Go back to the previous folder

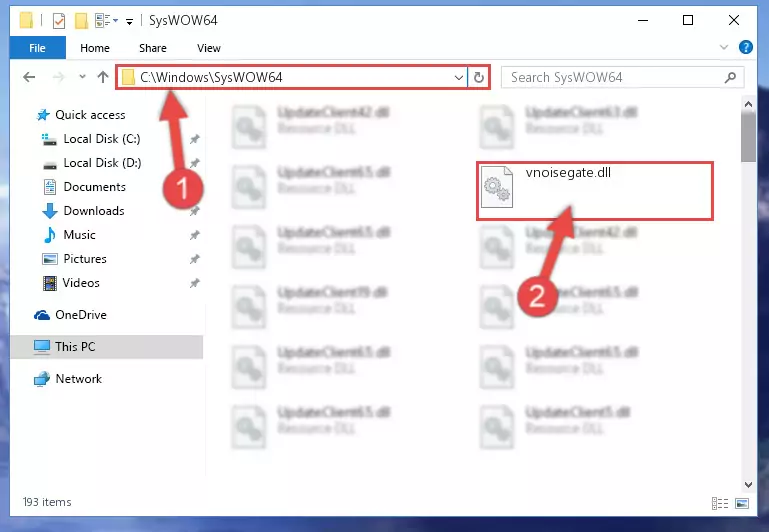tap(29, 77)
